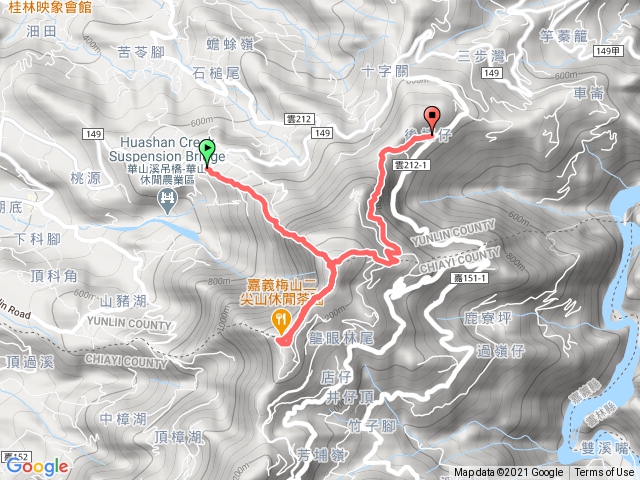Open the orange restaurant fork-knife icon
Viewport: 640px width, 480px height.
pos(282,320)
